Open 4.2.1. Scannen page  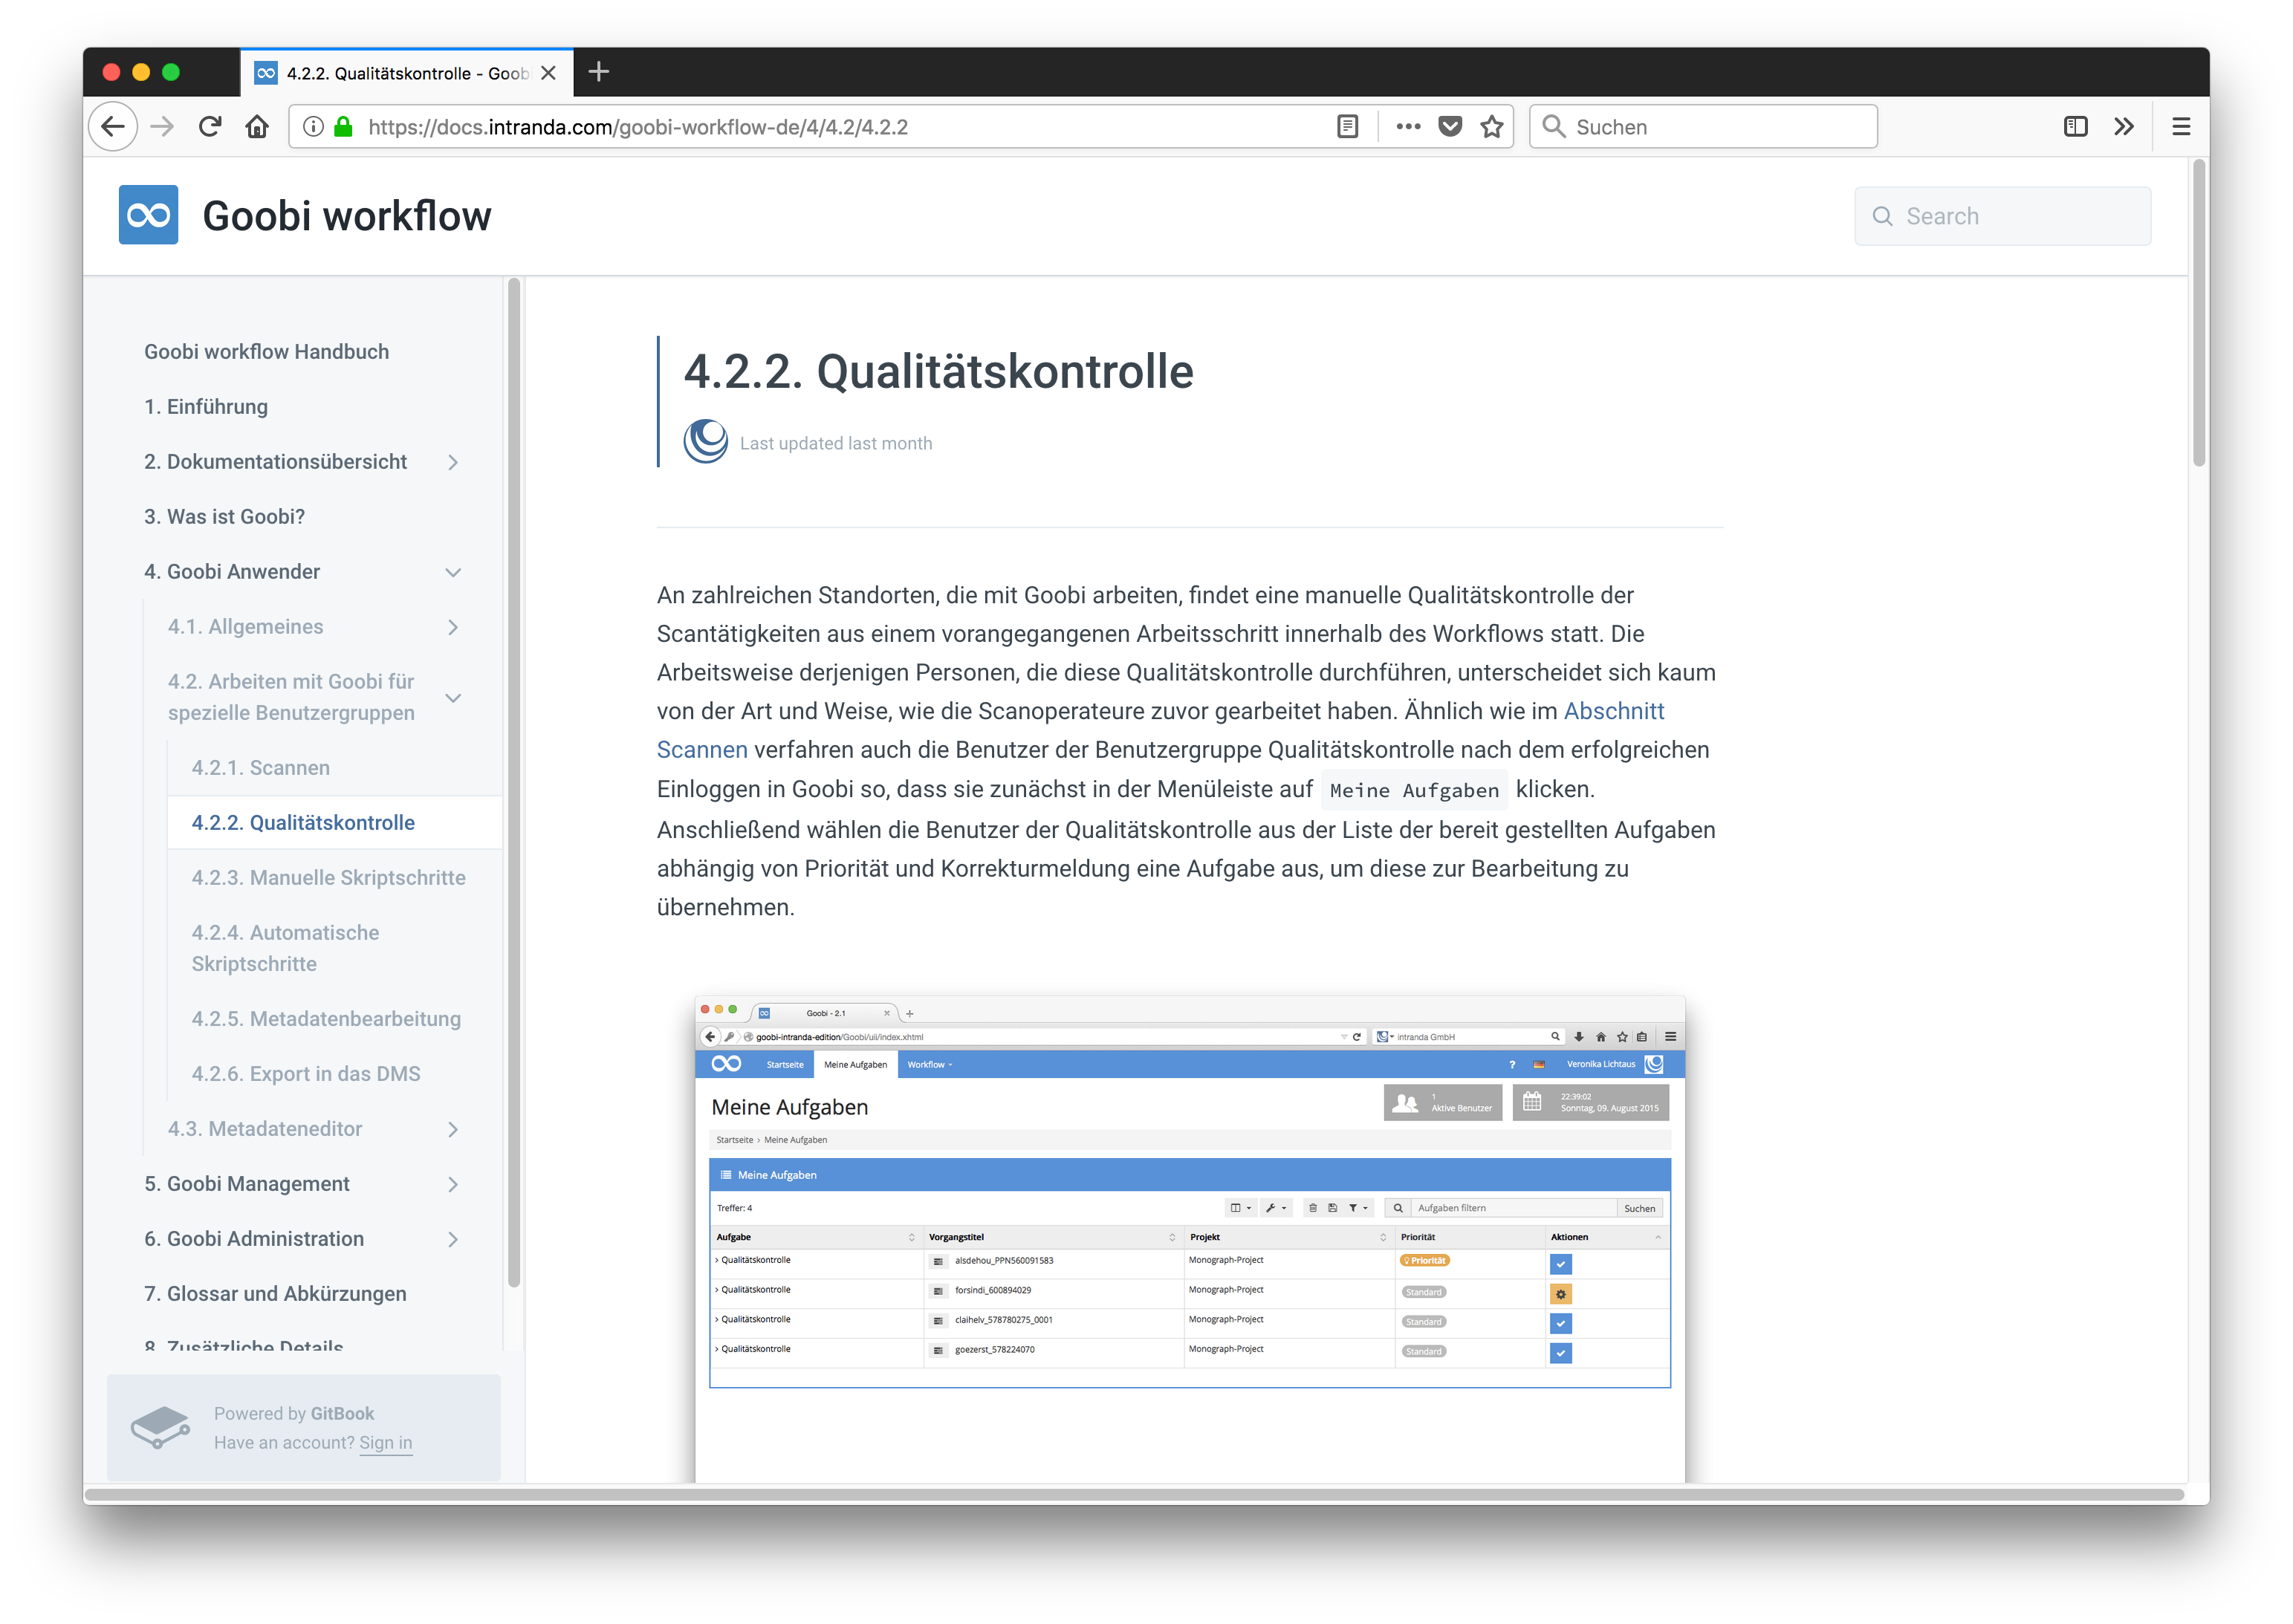(x=260, y=767)
